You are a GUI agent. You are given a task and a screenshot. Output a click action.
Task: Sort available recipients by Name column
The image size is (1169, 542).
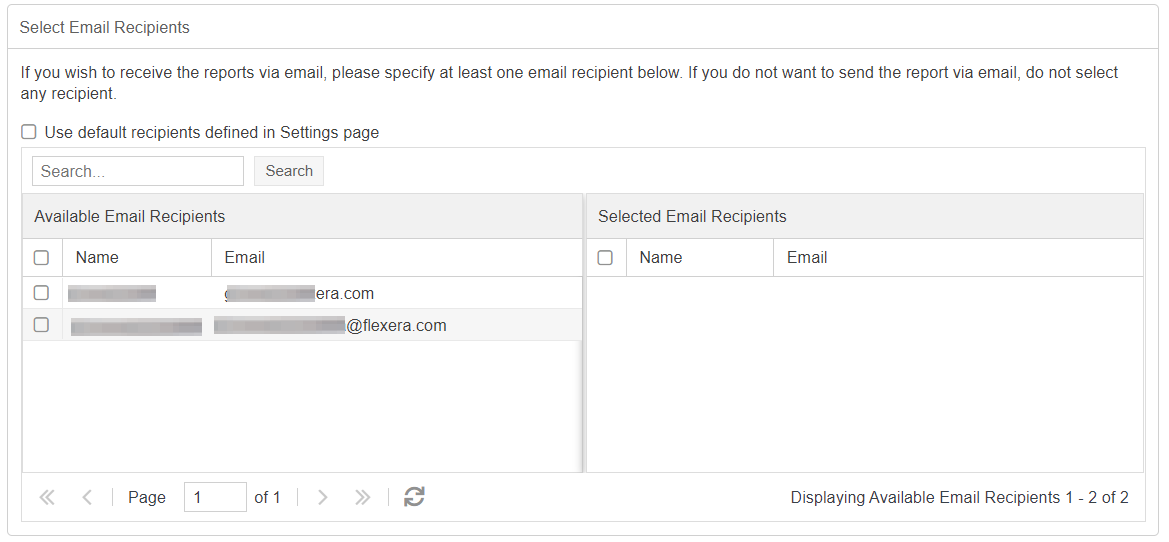97,258
